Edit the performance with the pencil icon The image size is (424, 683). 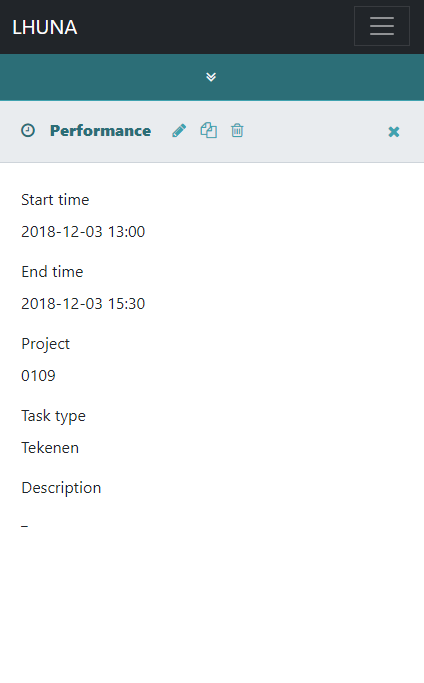pyautogui.click(x=179, y=130)
